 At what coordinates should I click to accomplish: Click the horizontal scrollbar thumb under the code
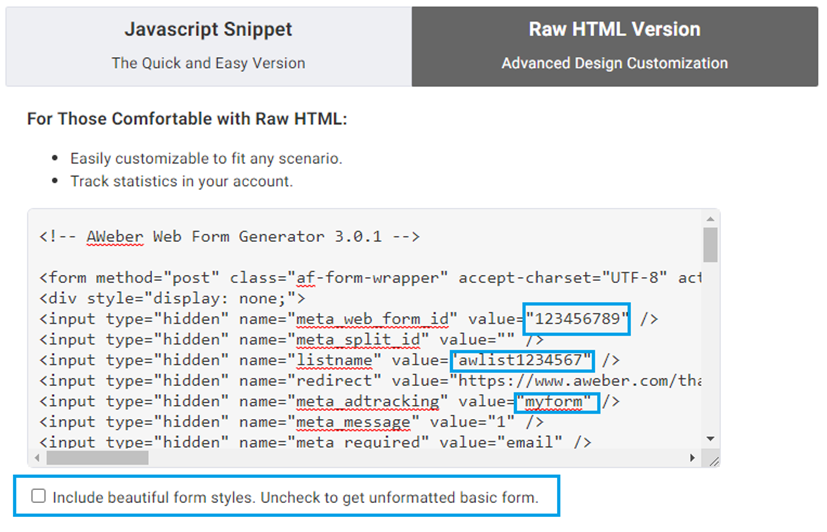click(x=98, y=458)
